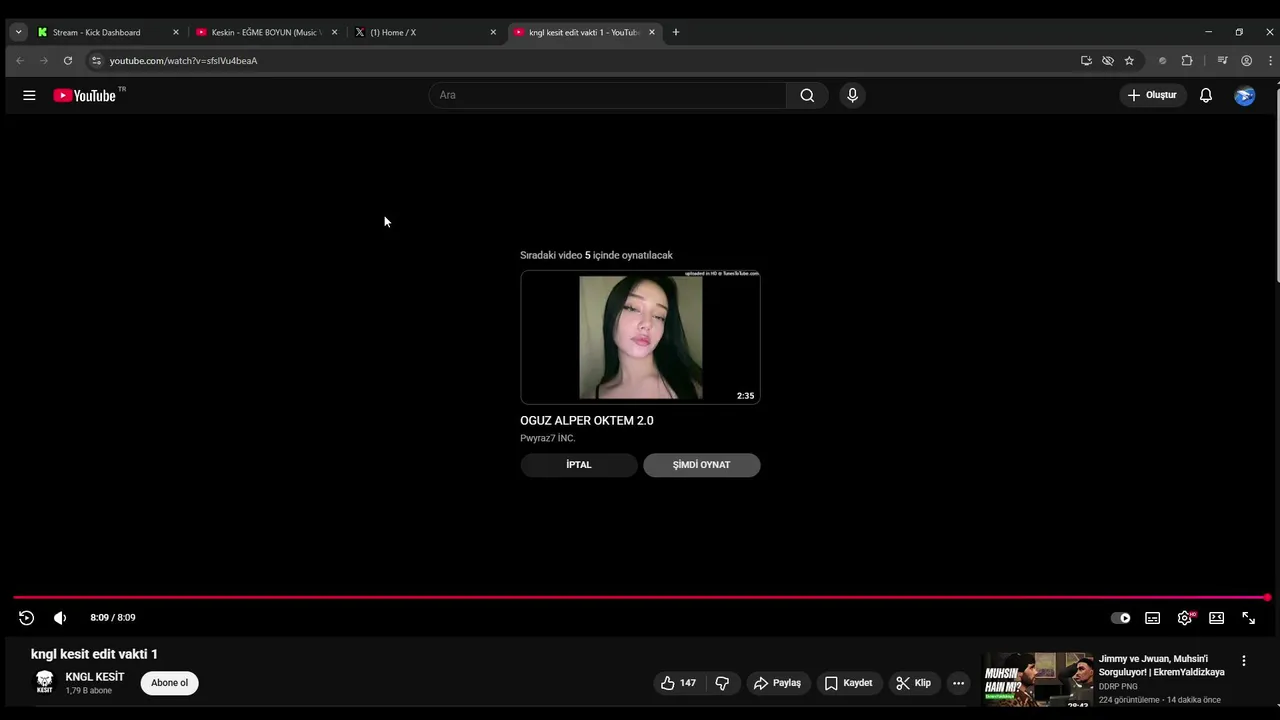This screenshot has height=720, width=1280.
Task: Open the media controls icon in toolbar
Action: (x=1222, y=61)
